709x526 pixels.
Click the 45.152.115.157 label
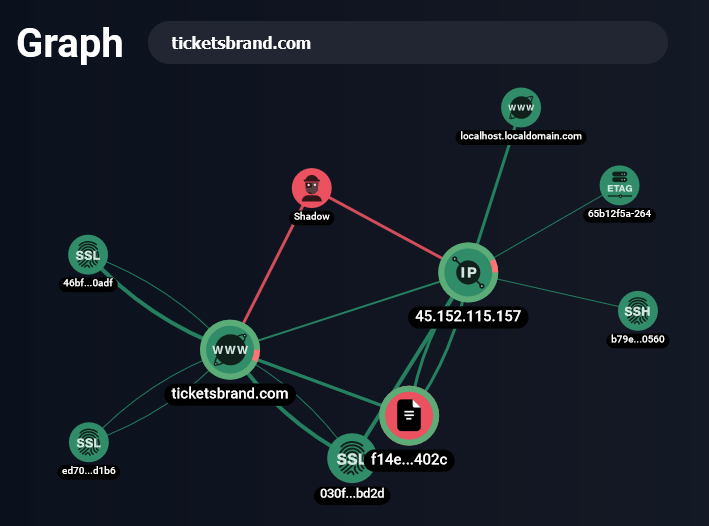click(468, 317)
